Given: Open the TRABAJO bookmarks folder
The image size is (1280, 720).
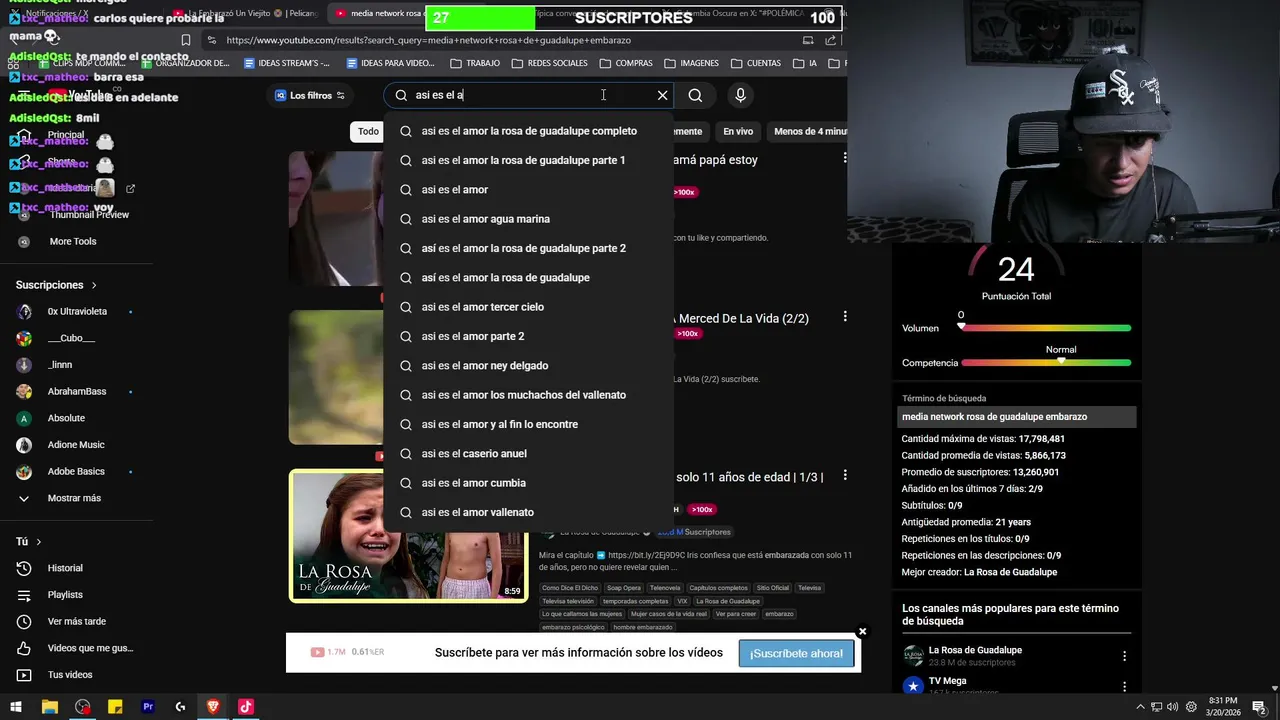Looking at the screenshot, I should pyautogui.click(x=475, y=63).
